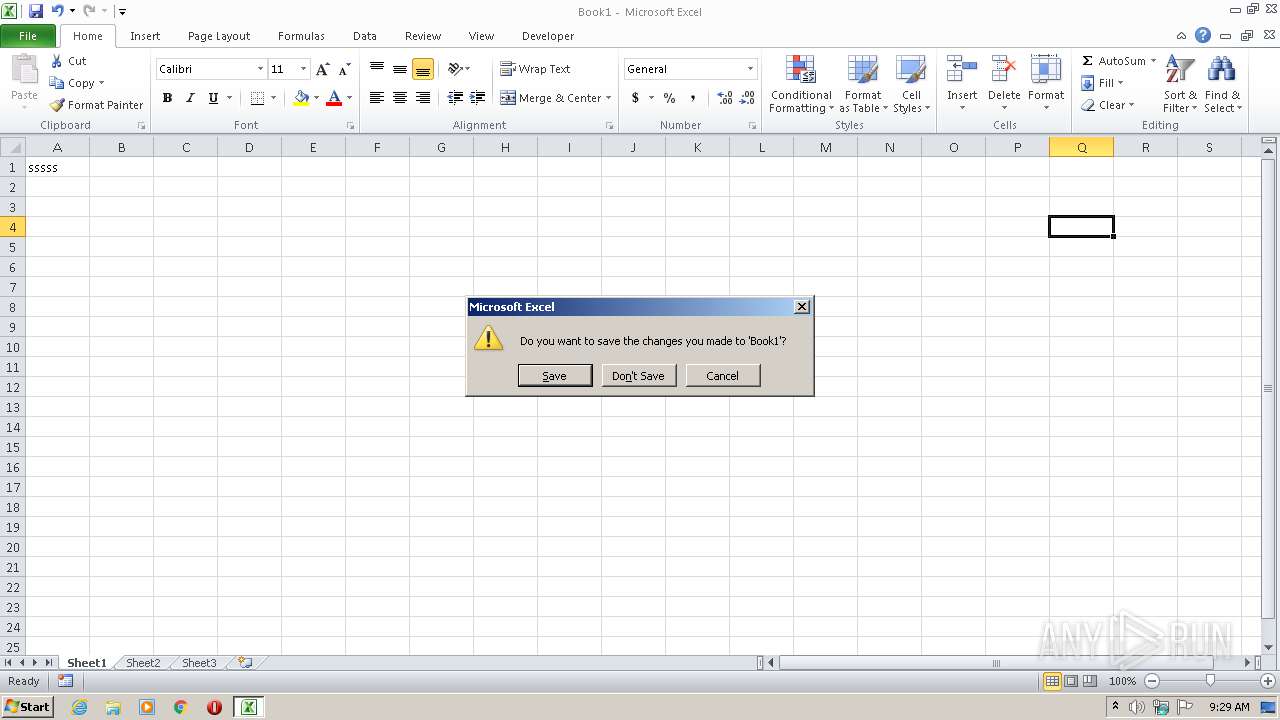The width and height of the screenshot is (1280, 720).
Task: Click the Paste icon in Clipboard group
Action: point(24,70)
